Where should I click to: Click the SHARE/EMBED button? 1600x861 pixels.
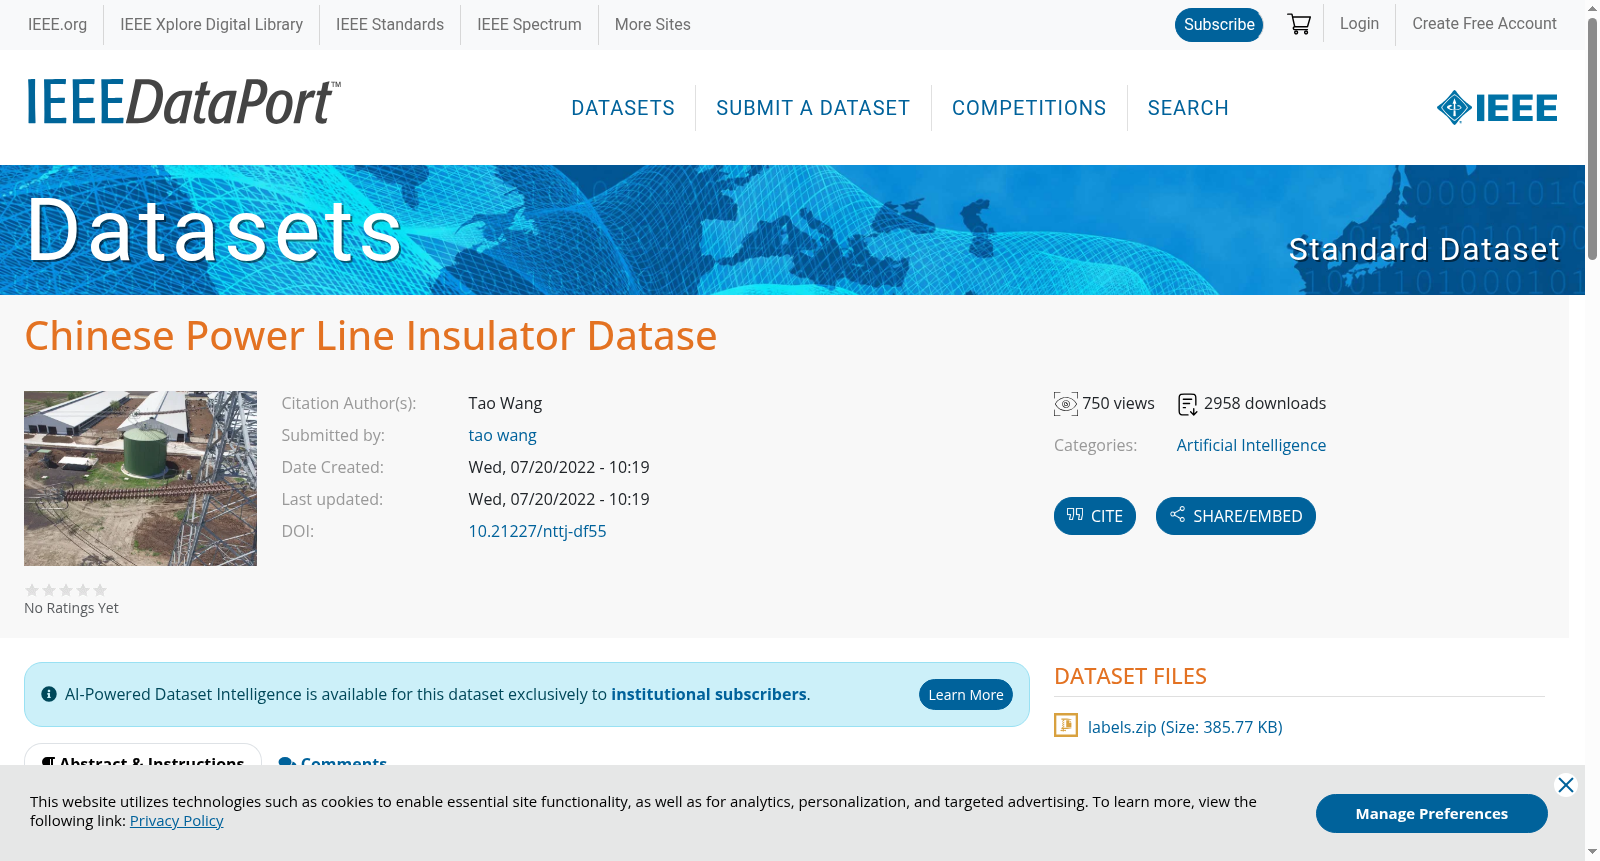pos(1236,516)
